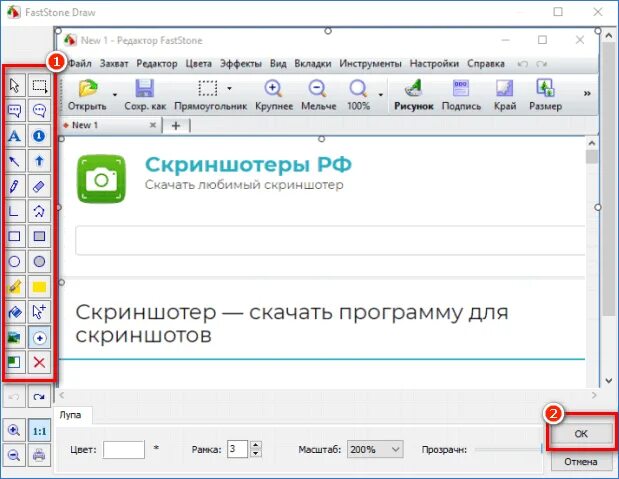Image resolution: width=619 pixels, height=479 pixels.
Task: Increase Рамка with the up spinner
Action: coord(256,445)
